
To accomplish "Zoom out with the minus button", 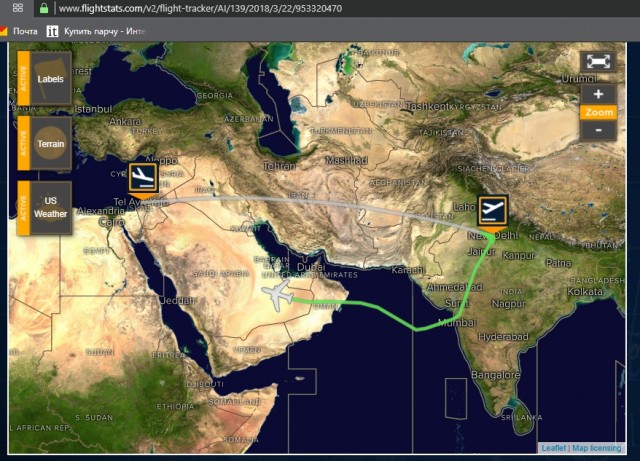I will 597,130.
